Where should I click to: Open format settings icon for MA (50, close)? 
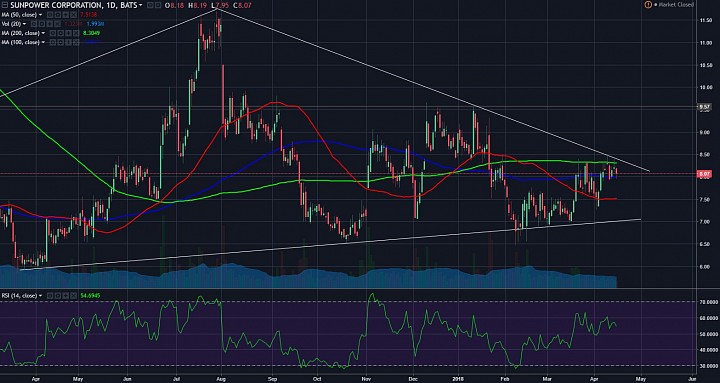coord(57,15)
